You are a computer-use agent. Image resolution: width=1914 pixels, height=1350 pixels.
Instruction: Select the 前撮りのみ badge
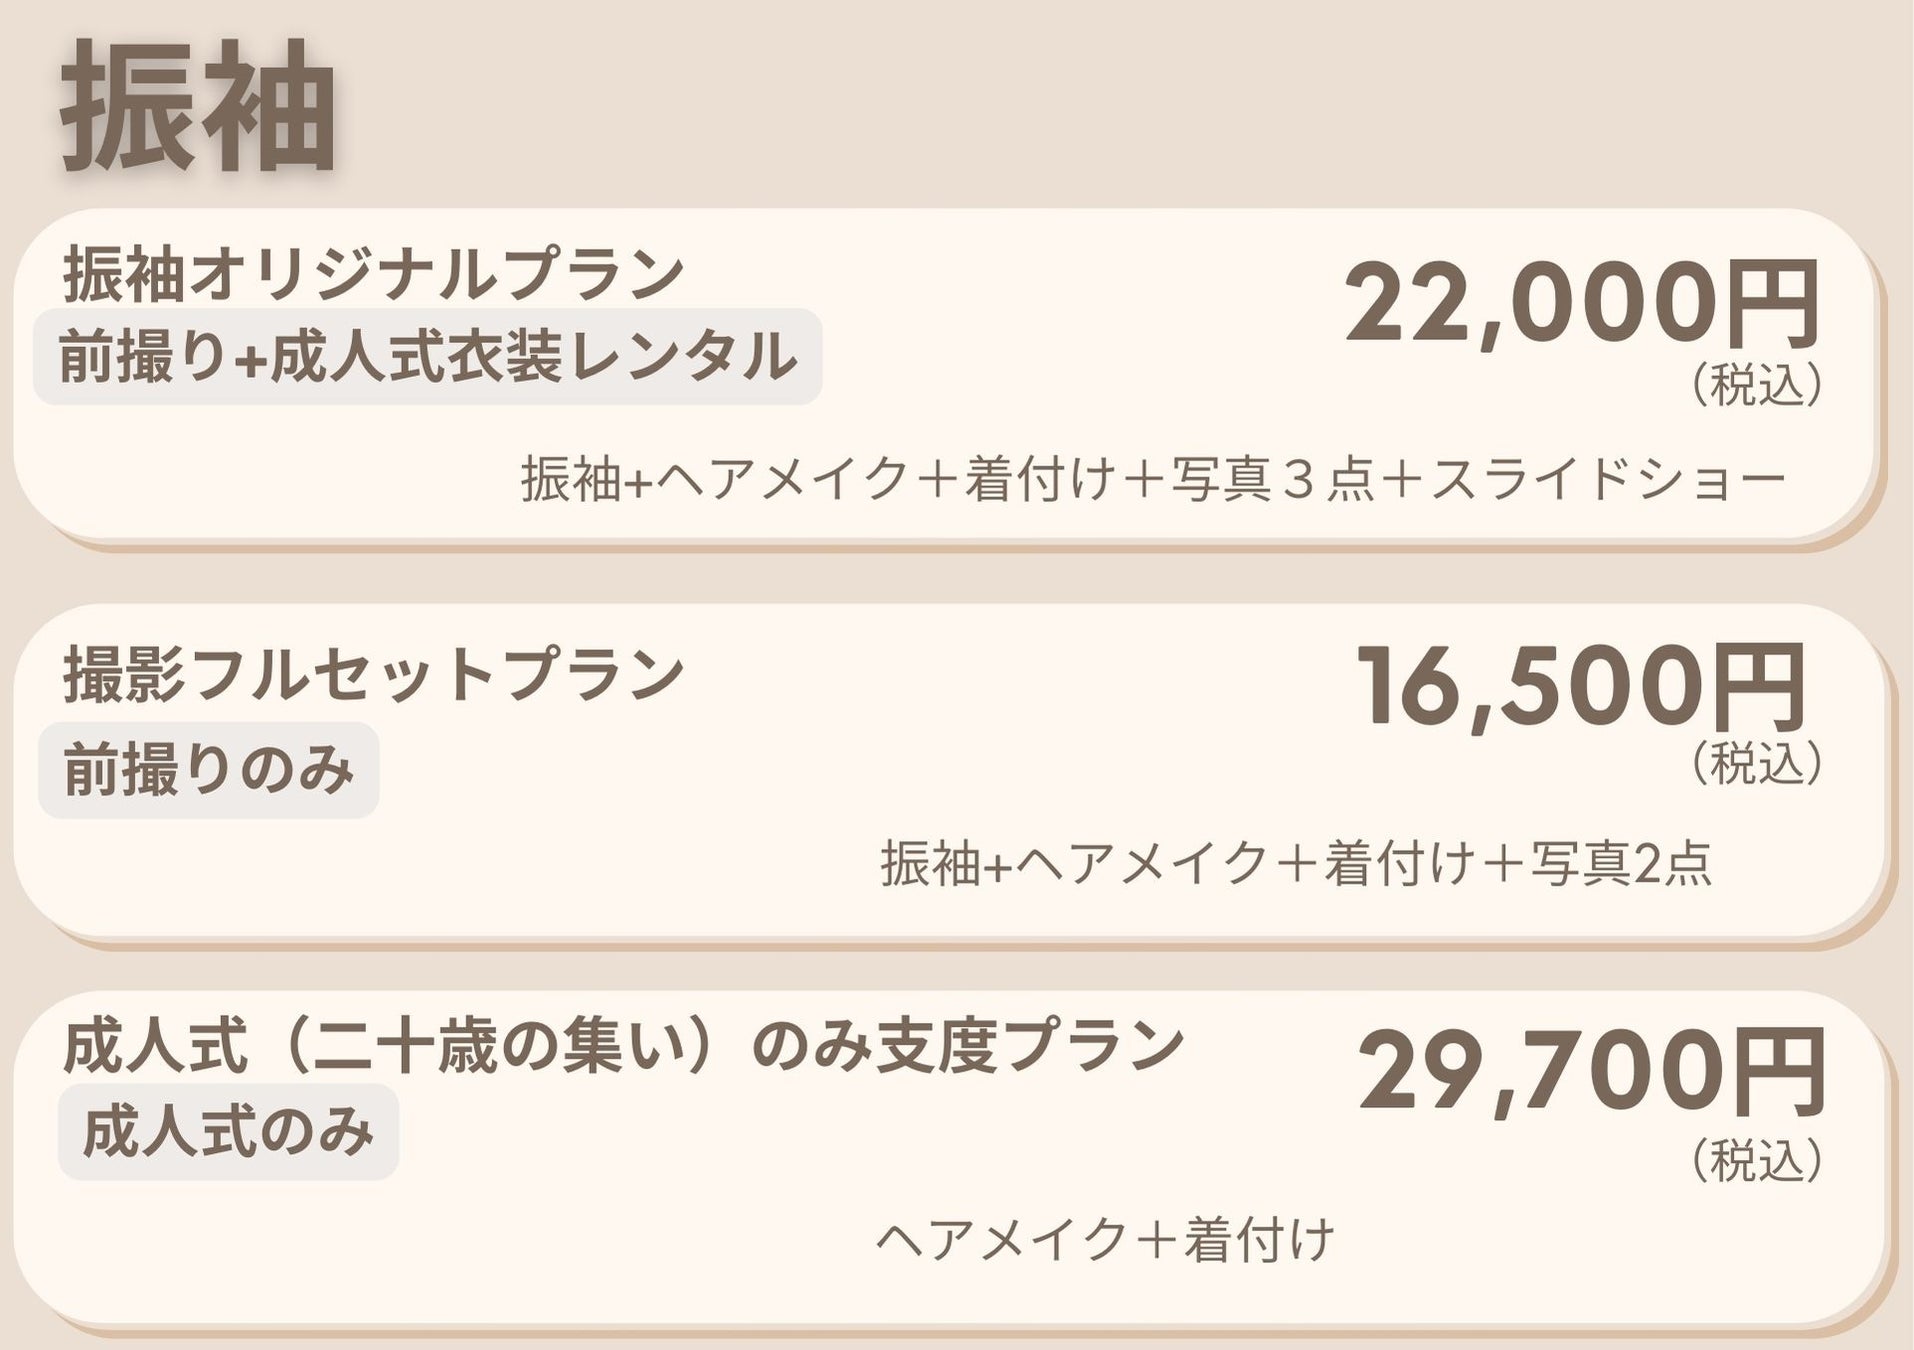point(208,771)
